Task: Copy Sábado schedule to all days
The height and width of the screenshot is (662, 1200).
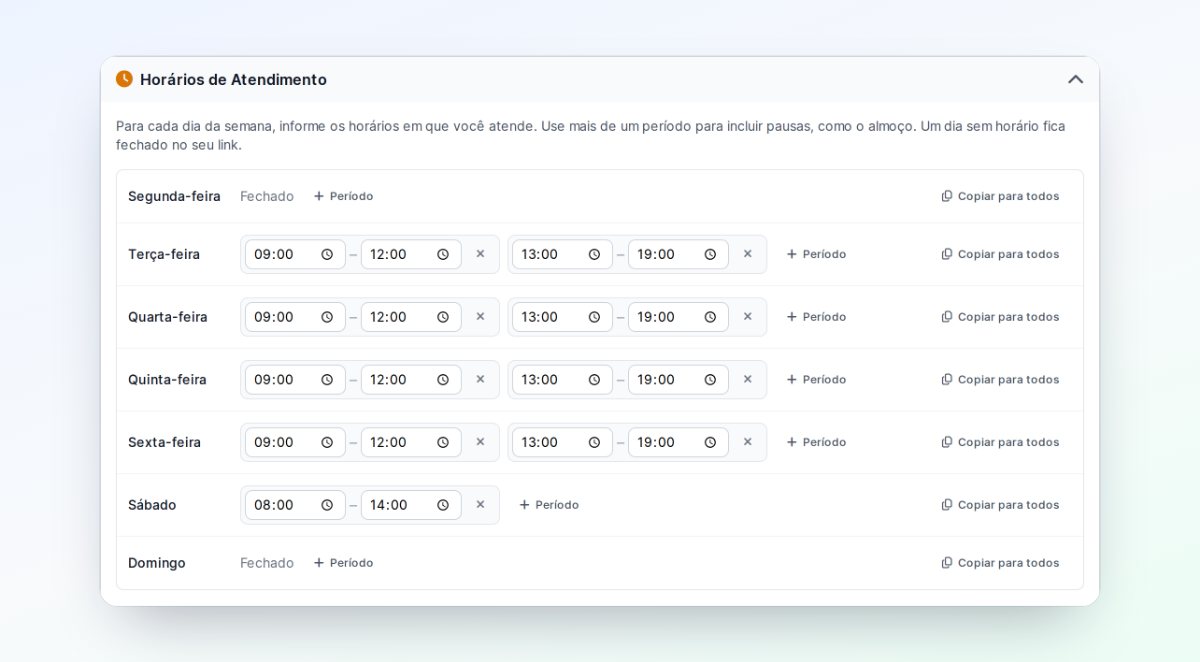Action: pos(1000,505)
